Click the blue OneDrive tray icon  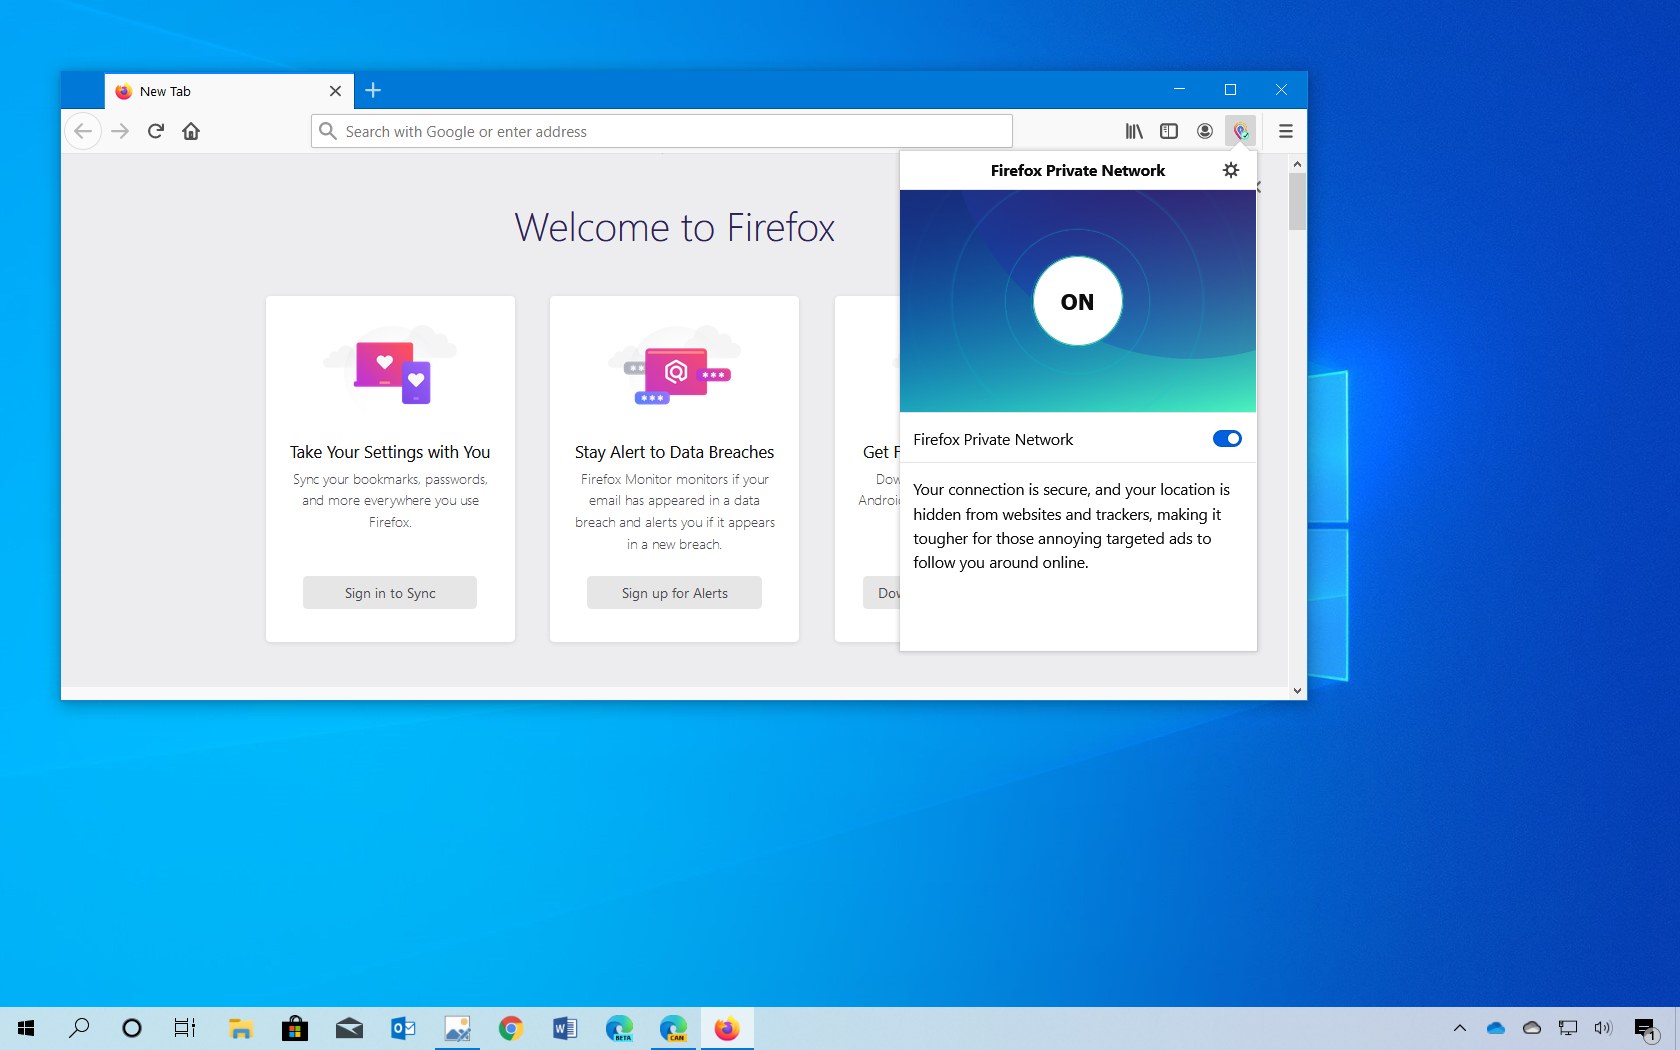pyautogui.click(x=1496, y=1028)
